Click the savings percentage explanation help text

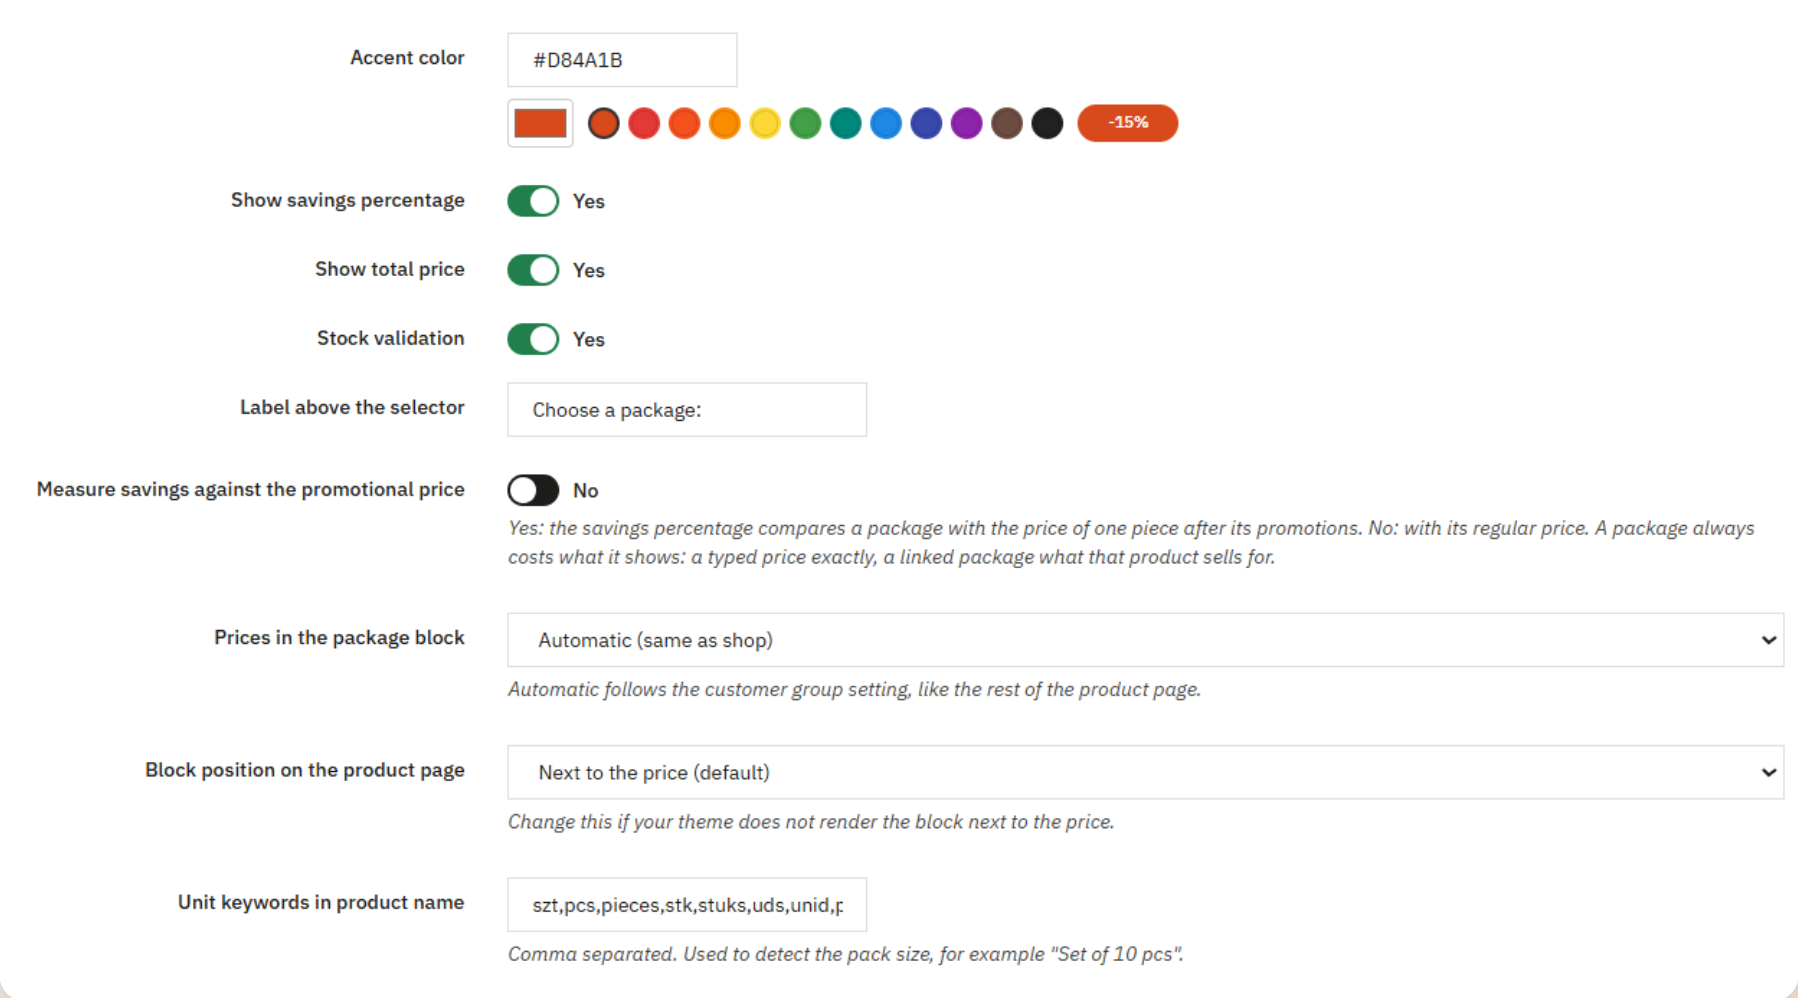coord(1131,542)
